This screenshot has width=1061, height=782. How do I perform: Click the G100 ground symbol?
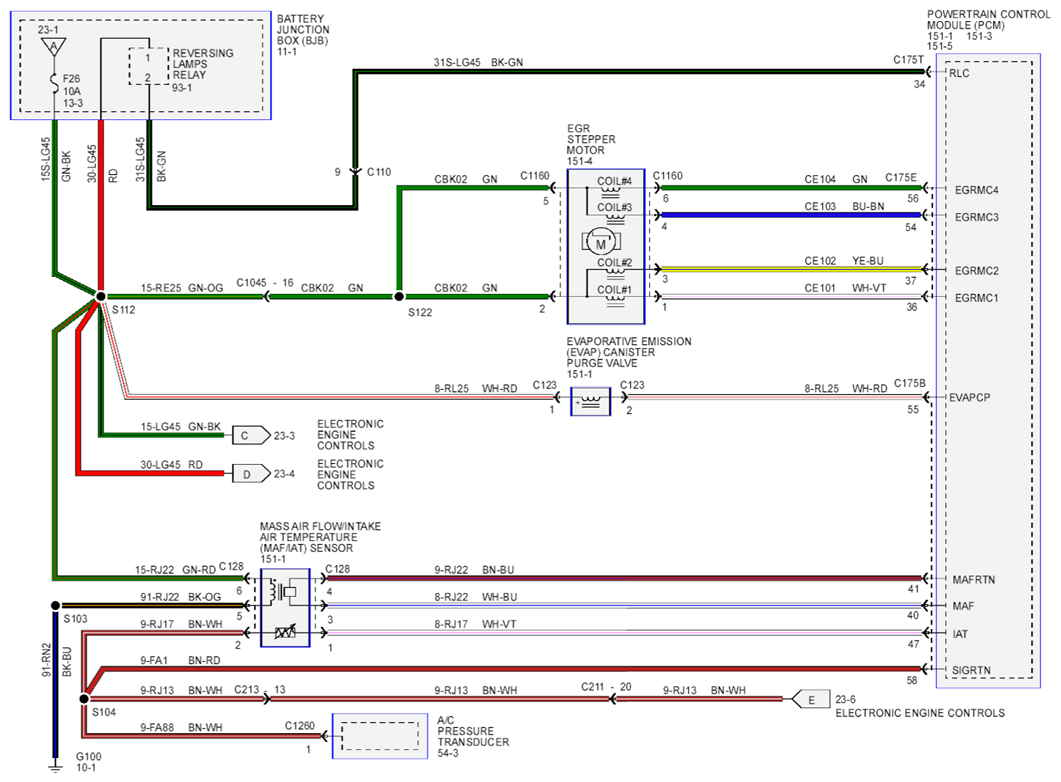[55, 766]
